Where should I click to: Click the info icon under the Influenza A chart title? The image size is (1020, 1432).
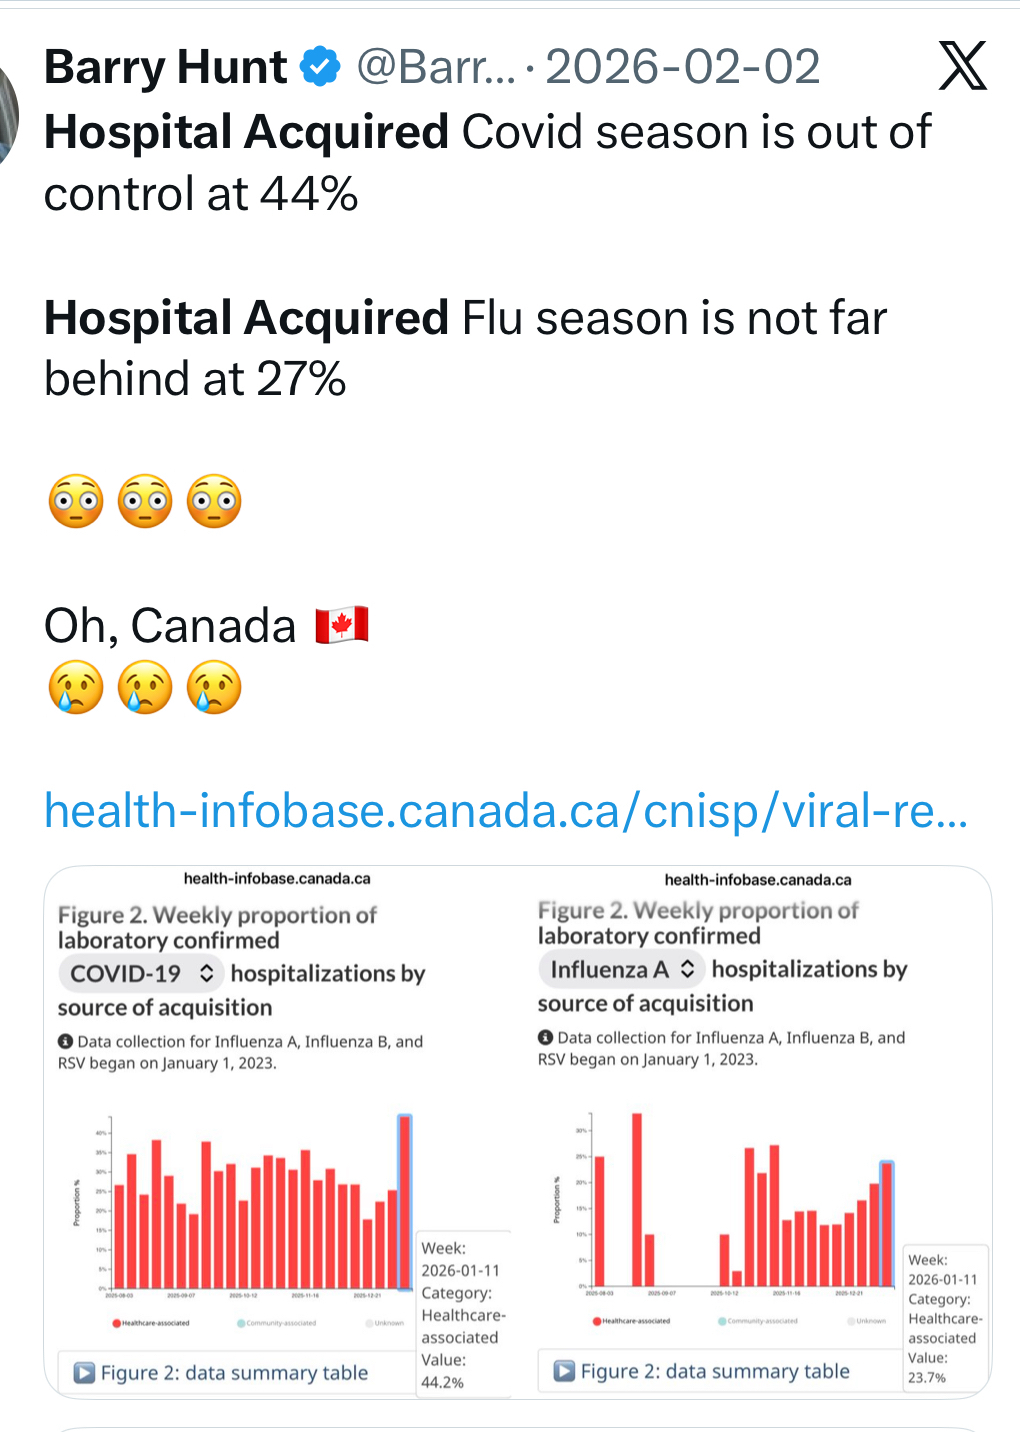(x=545, y=1038)
